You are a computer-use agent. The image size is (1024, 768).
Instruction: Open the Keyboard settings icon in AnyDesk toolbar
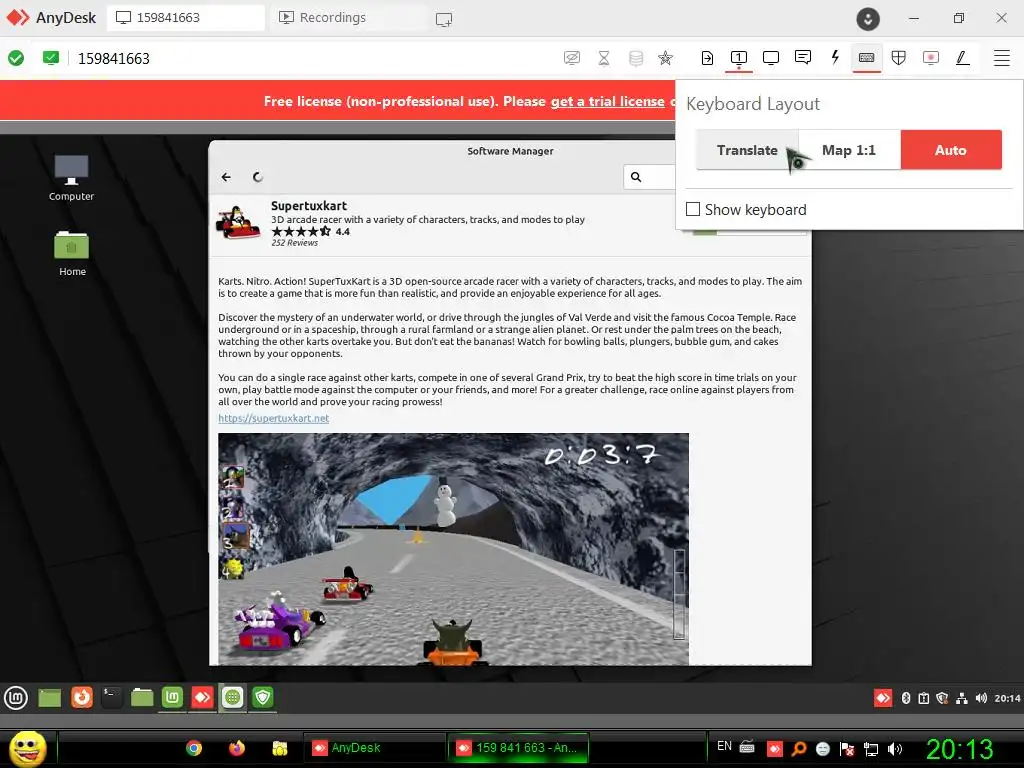pyautogui.click(x=867, y=58)
